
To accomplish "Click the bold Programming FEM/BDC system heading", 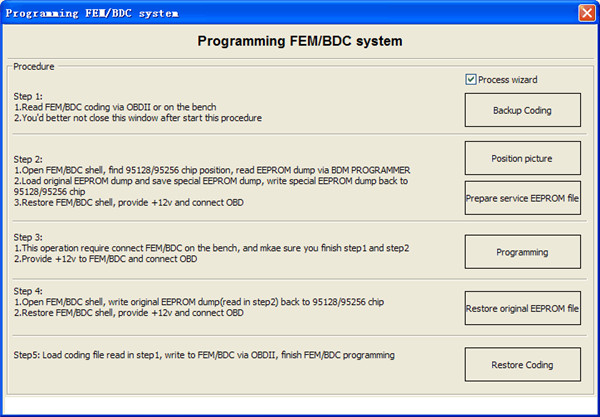I will (300, 42).
